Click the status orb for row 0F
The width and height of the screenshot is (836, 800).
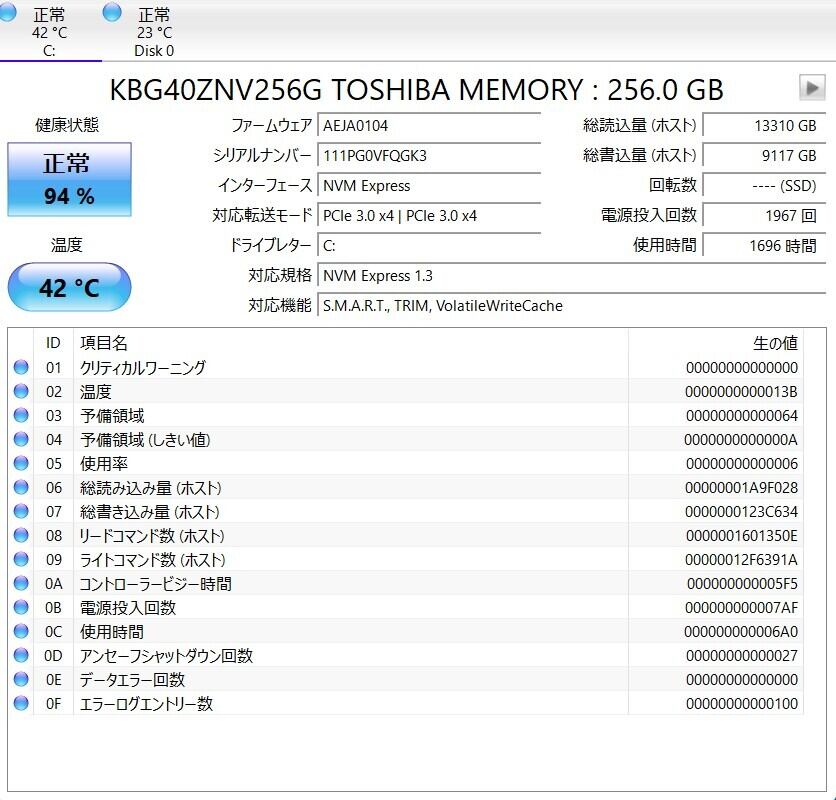(x=21, y=703)
